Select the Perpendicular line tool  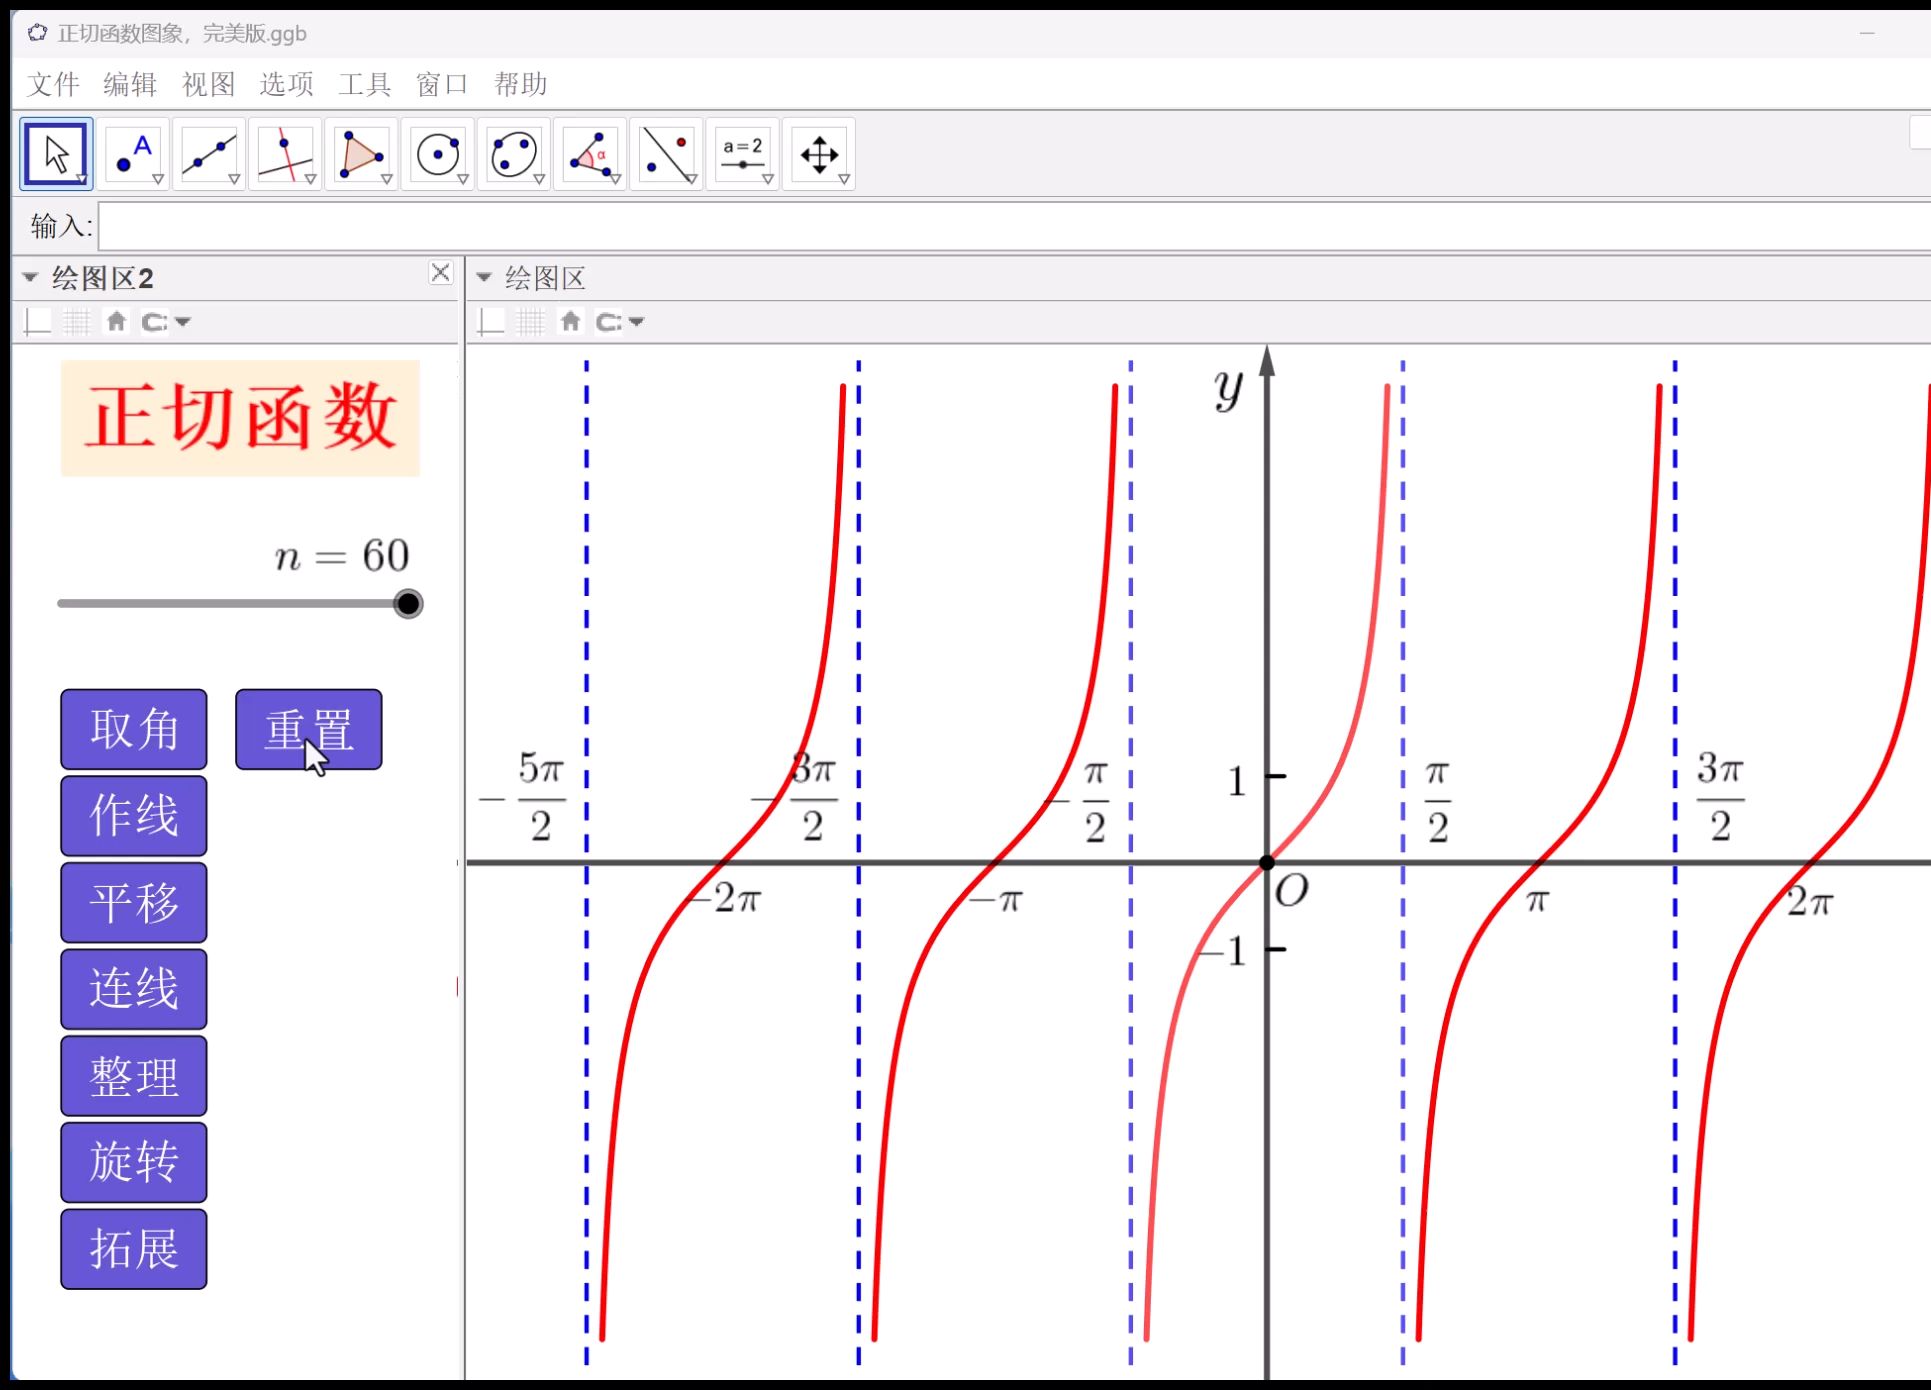point(285,154)
